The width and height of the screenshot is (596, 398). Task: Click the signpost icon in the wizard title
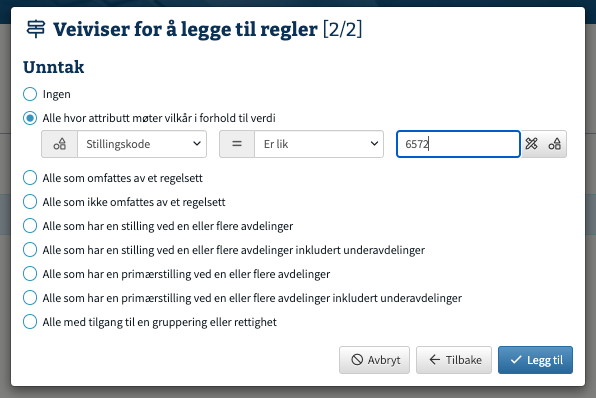coord(35,29)
